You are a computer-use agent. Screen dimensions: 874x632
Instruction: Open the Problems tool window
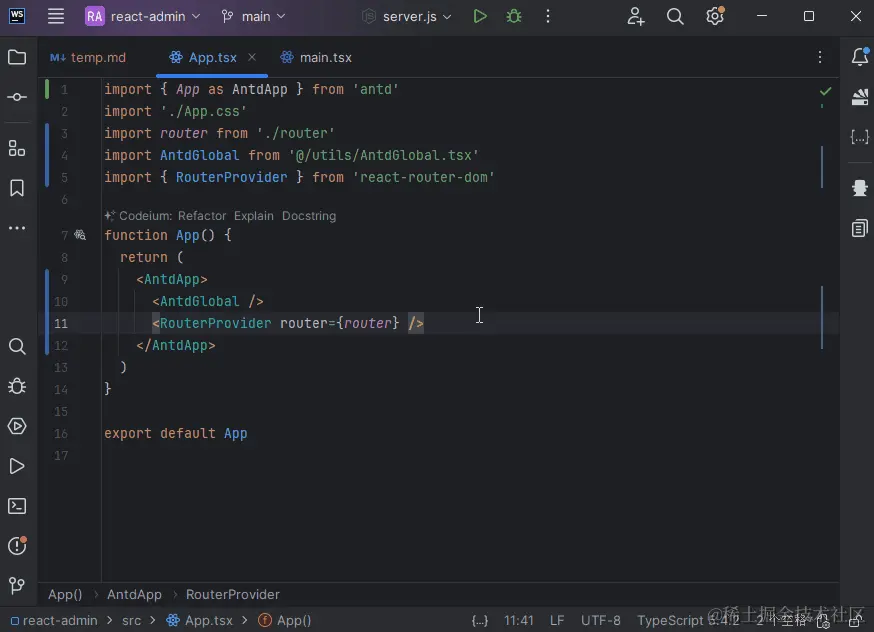point(17,546)
